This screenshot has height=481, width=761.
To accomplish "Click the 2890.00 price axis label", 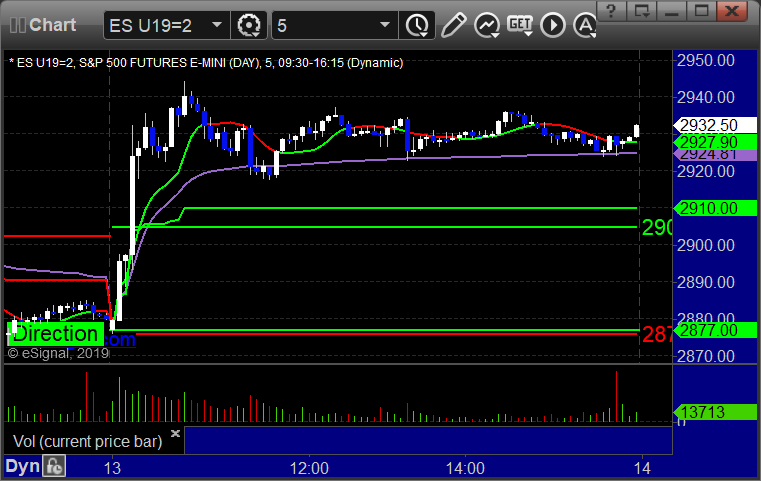I will (706, 282).
